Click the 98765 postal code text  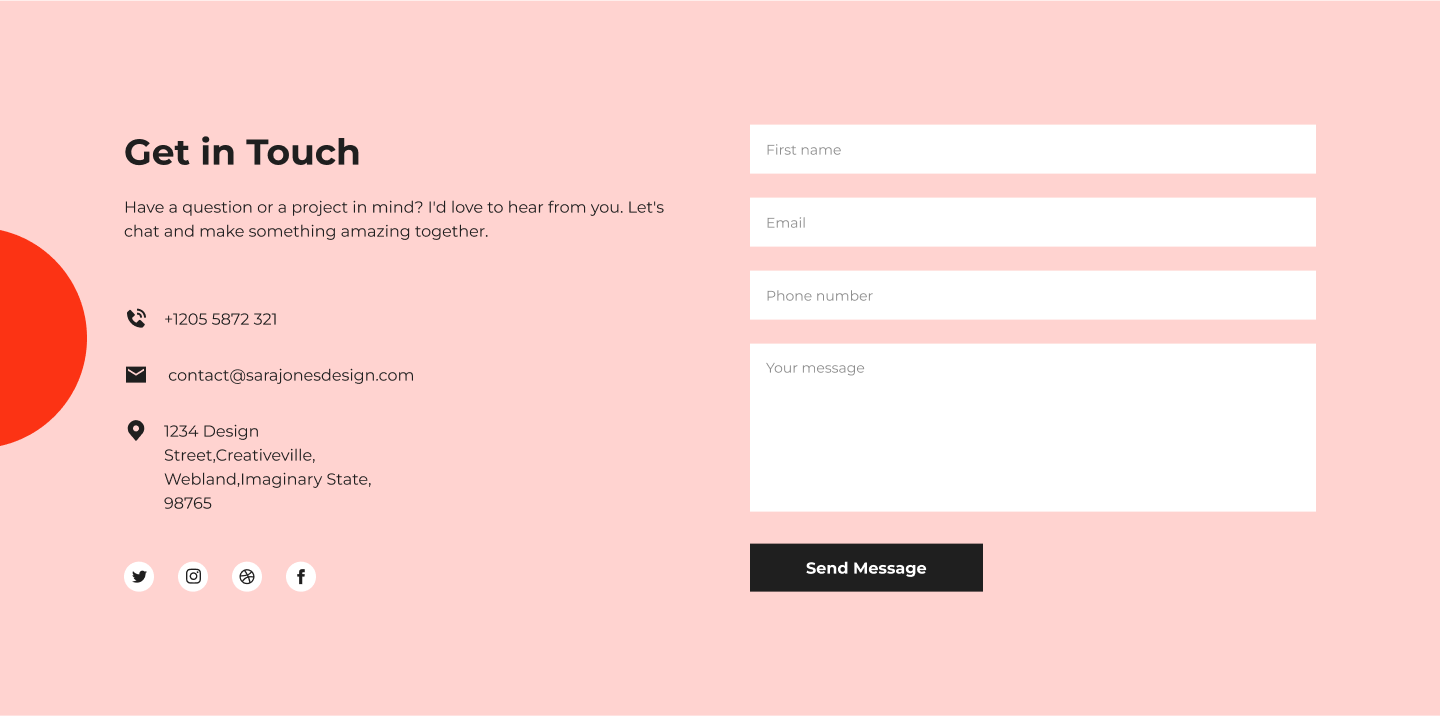coord(188,504)
